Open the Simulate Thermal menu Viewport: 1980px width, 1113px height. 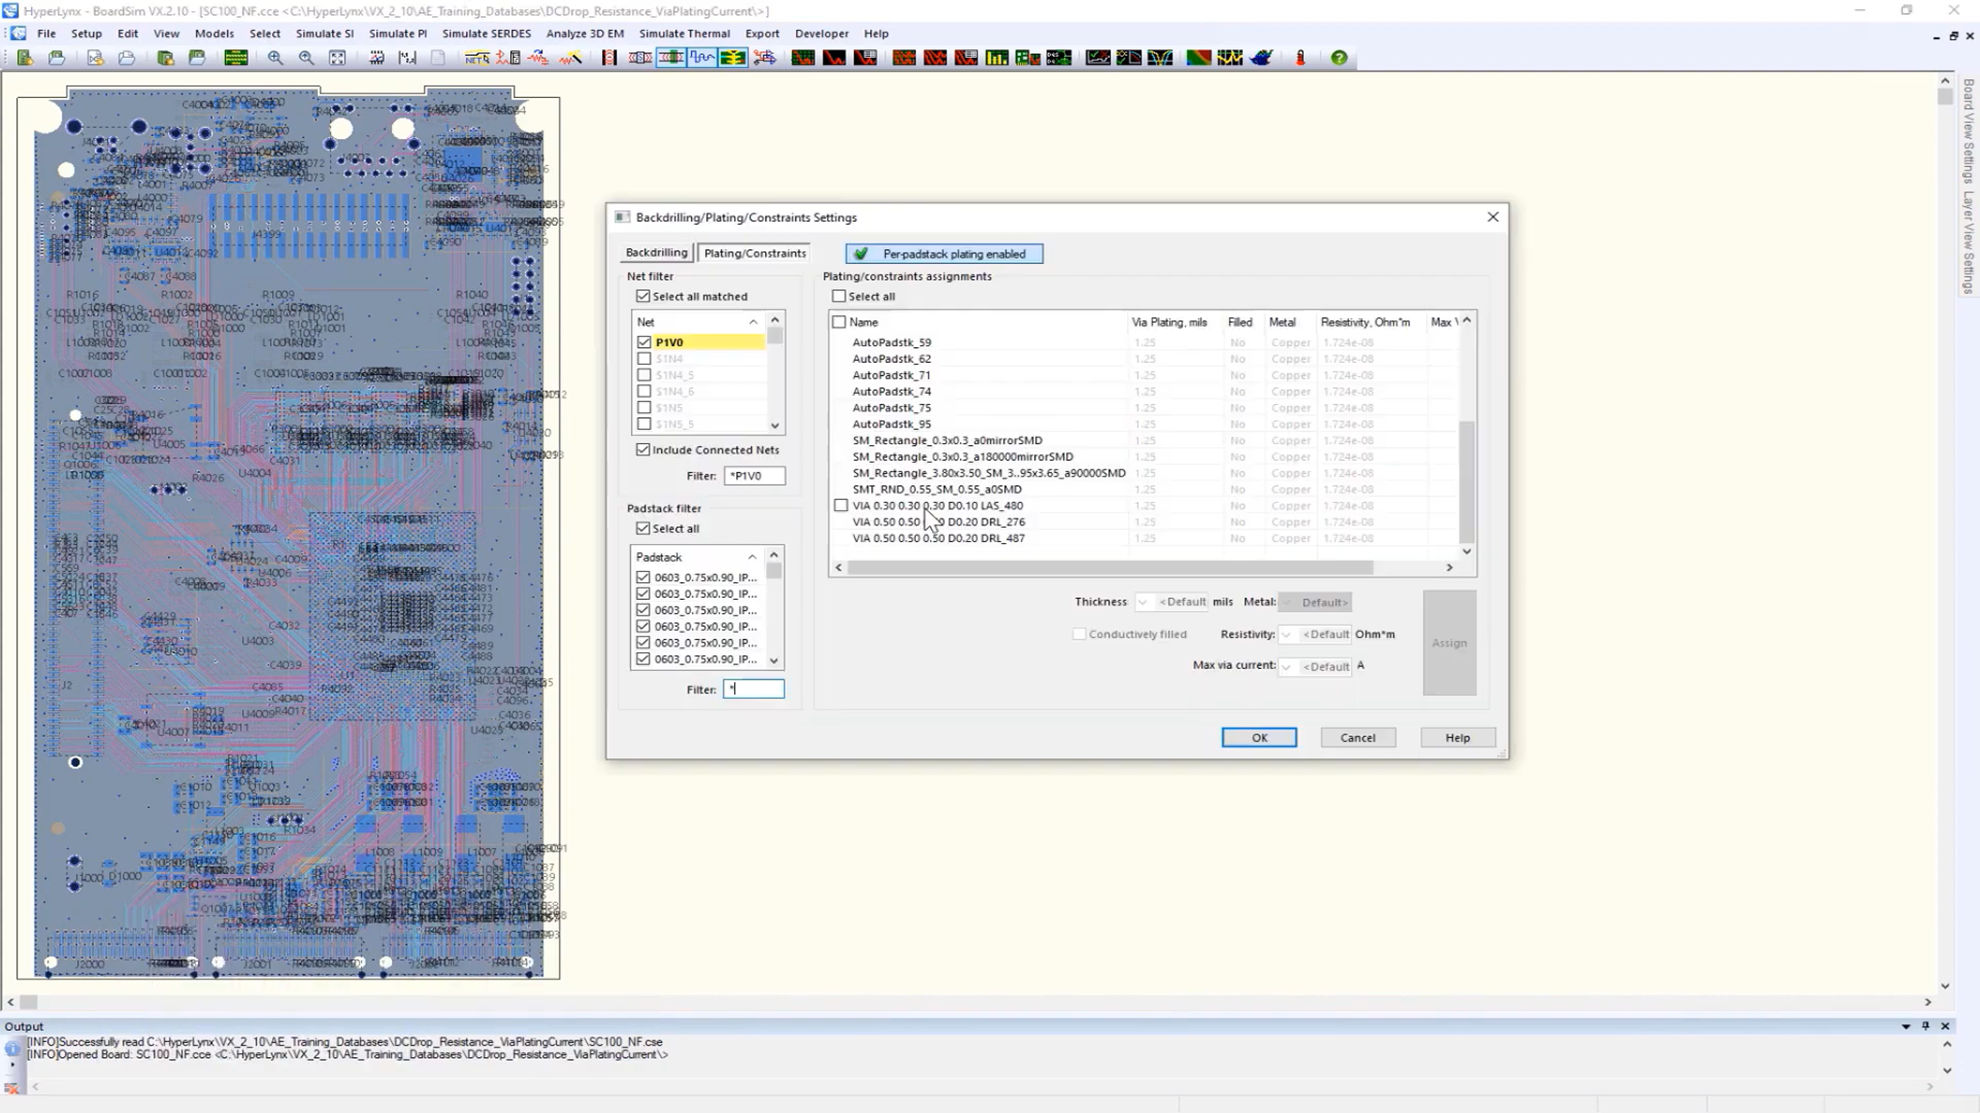(x=684, y=33)
